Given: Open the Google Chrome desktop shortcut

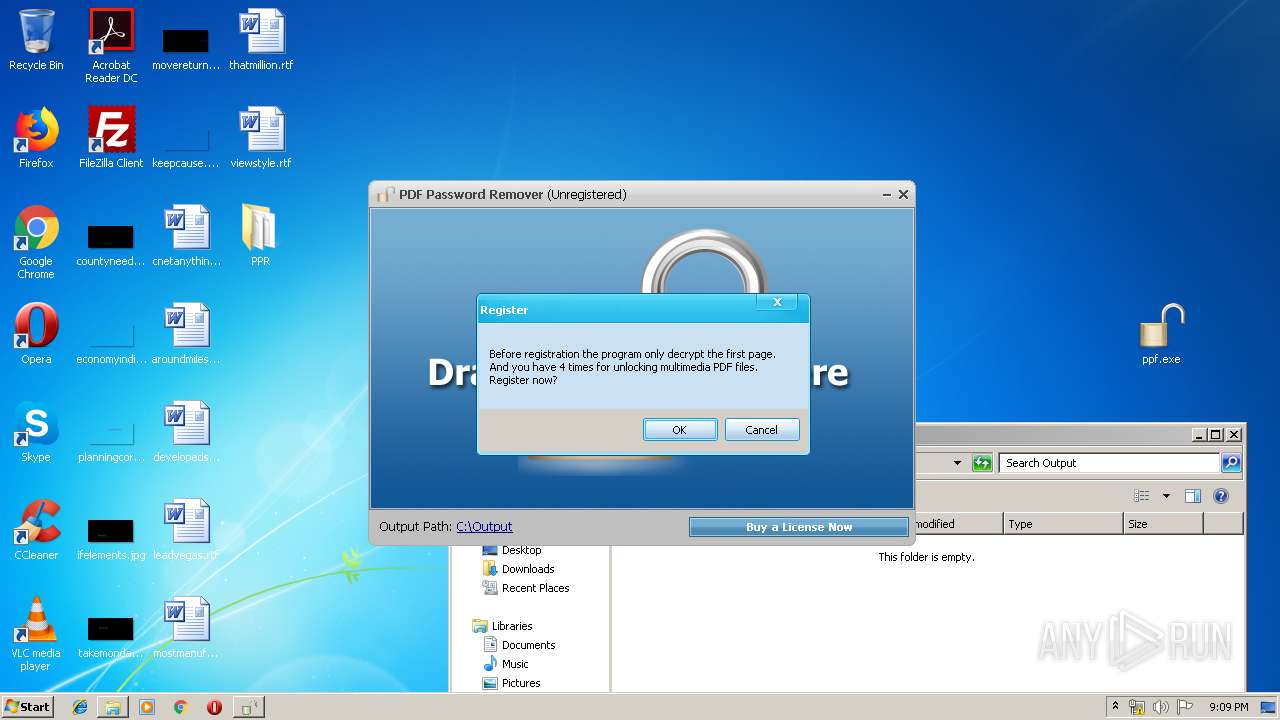Looking at the screenshot, I should tap(36, 242).
